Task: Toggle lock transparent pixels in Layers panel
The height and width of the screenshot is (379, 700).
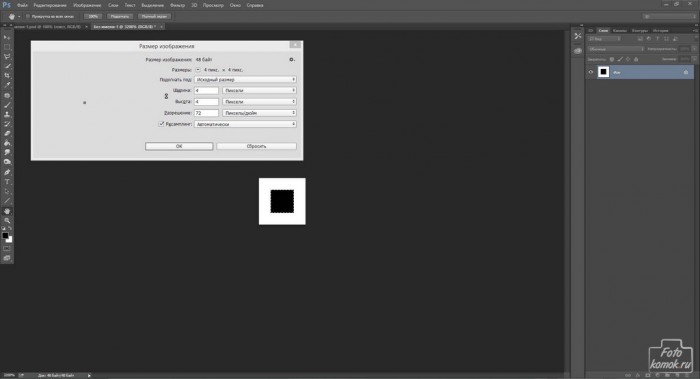Action: pyautogui.click(x=612, y=59)
